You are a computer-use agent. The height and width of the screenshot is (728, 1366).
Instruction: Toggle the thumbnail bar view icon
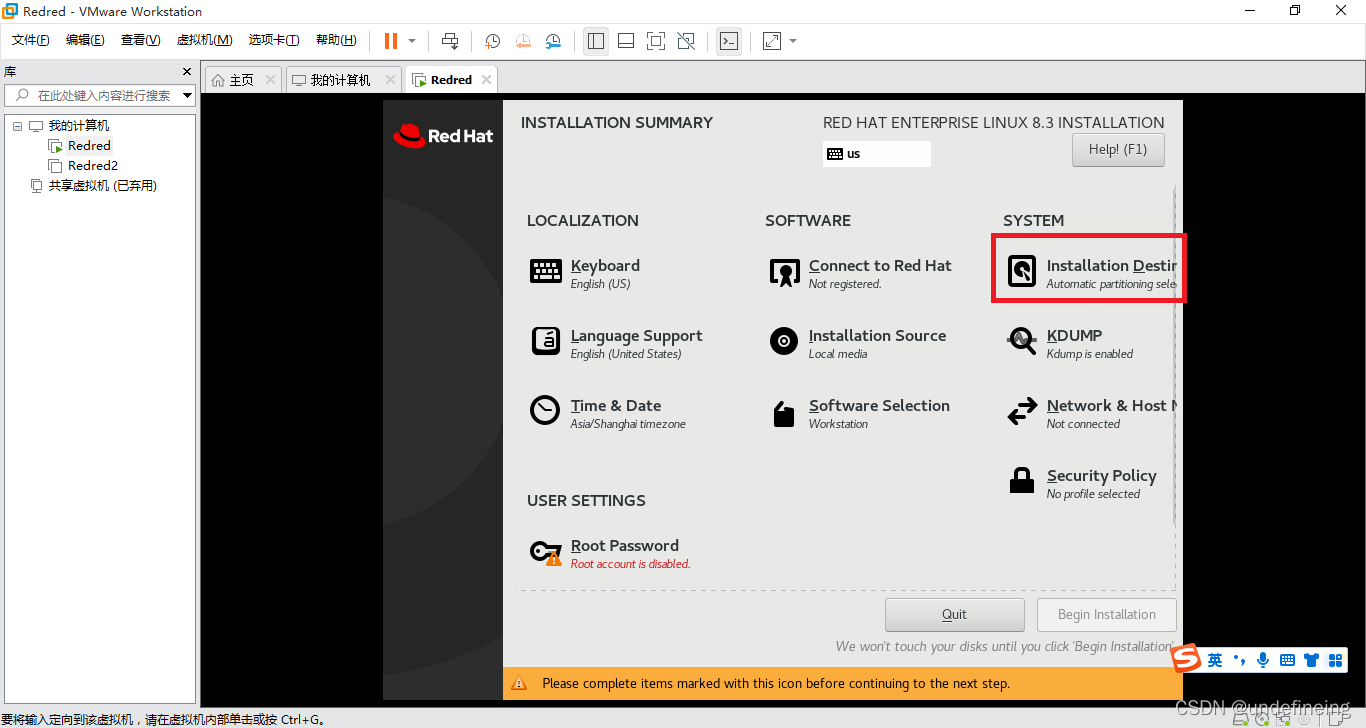(x=626, y=41)
